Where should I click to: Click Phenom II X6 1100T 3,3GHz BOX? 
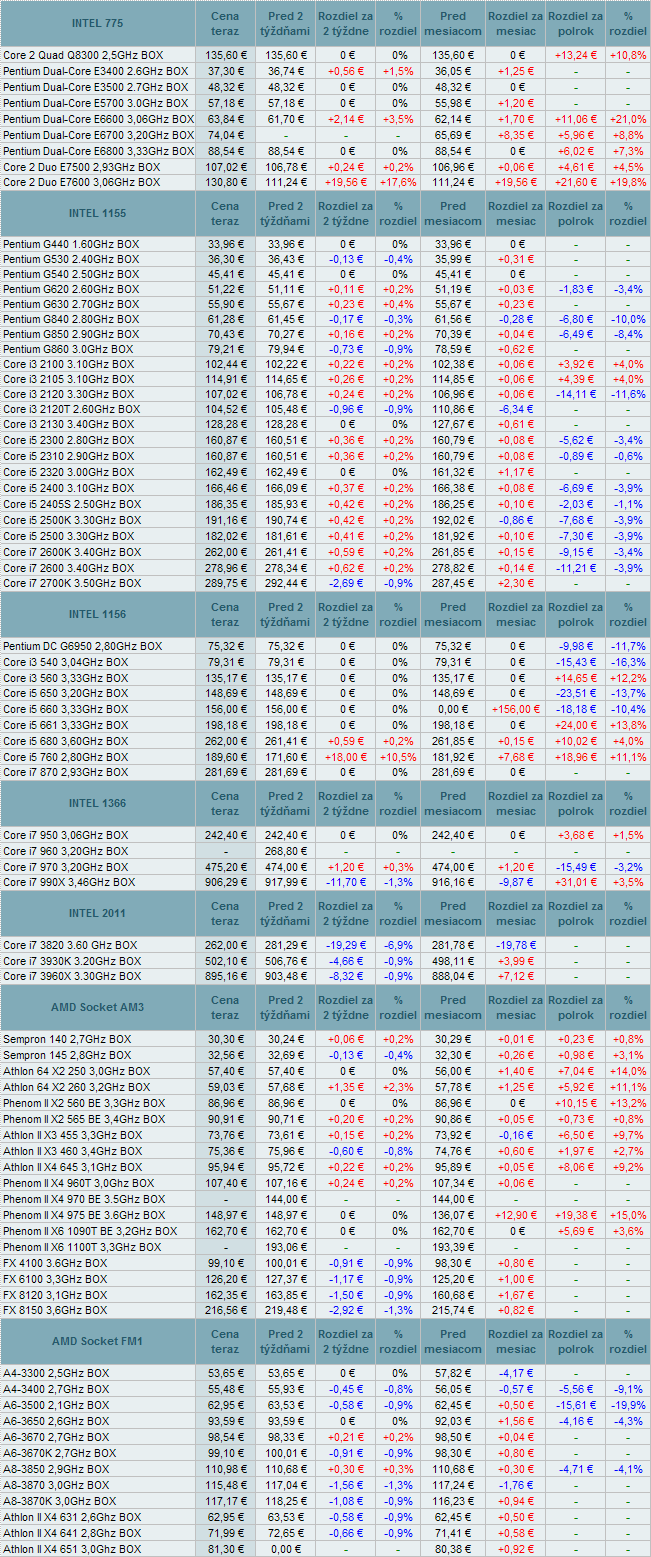[82, 1247]
